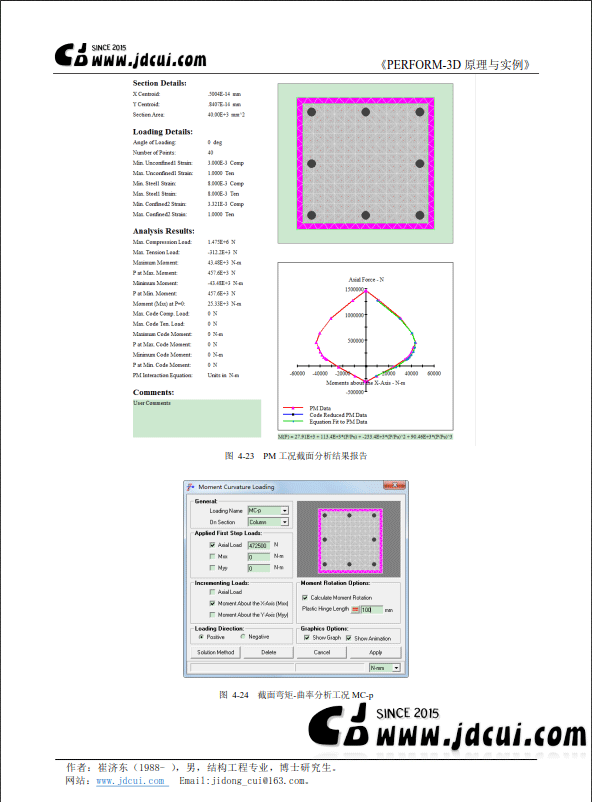Toggle Applied First Step Axial Load checkbox

(x=212, y=545)
